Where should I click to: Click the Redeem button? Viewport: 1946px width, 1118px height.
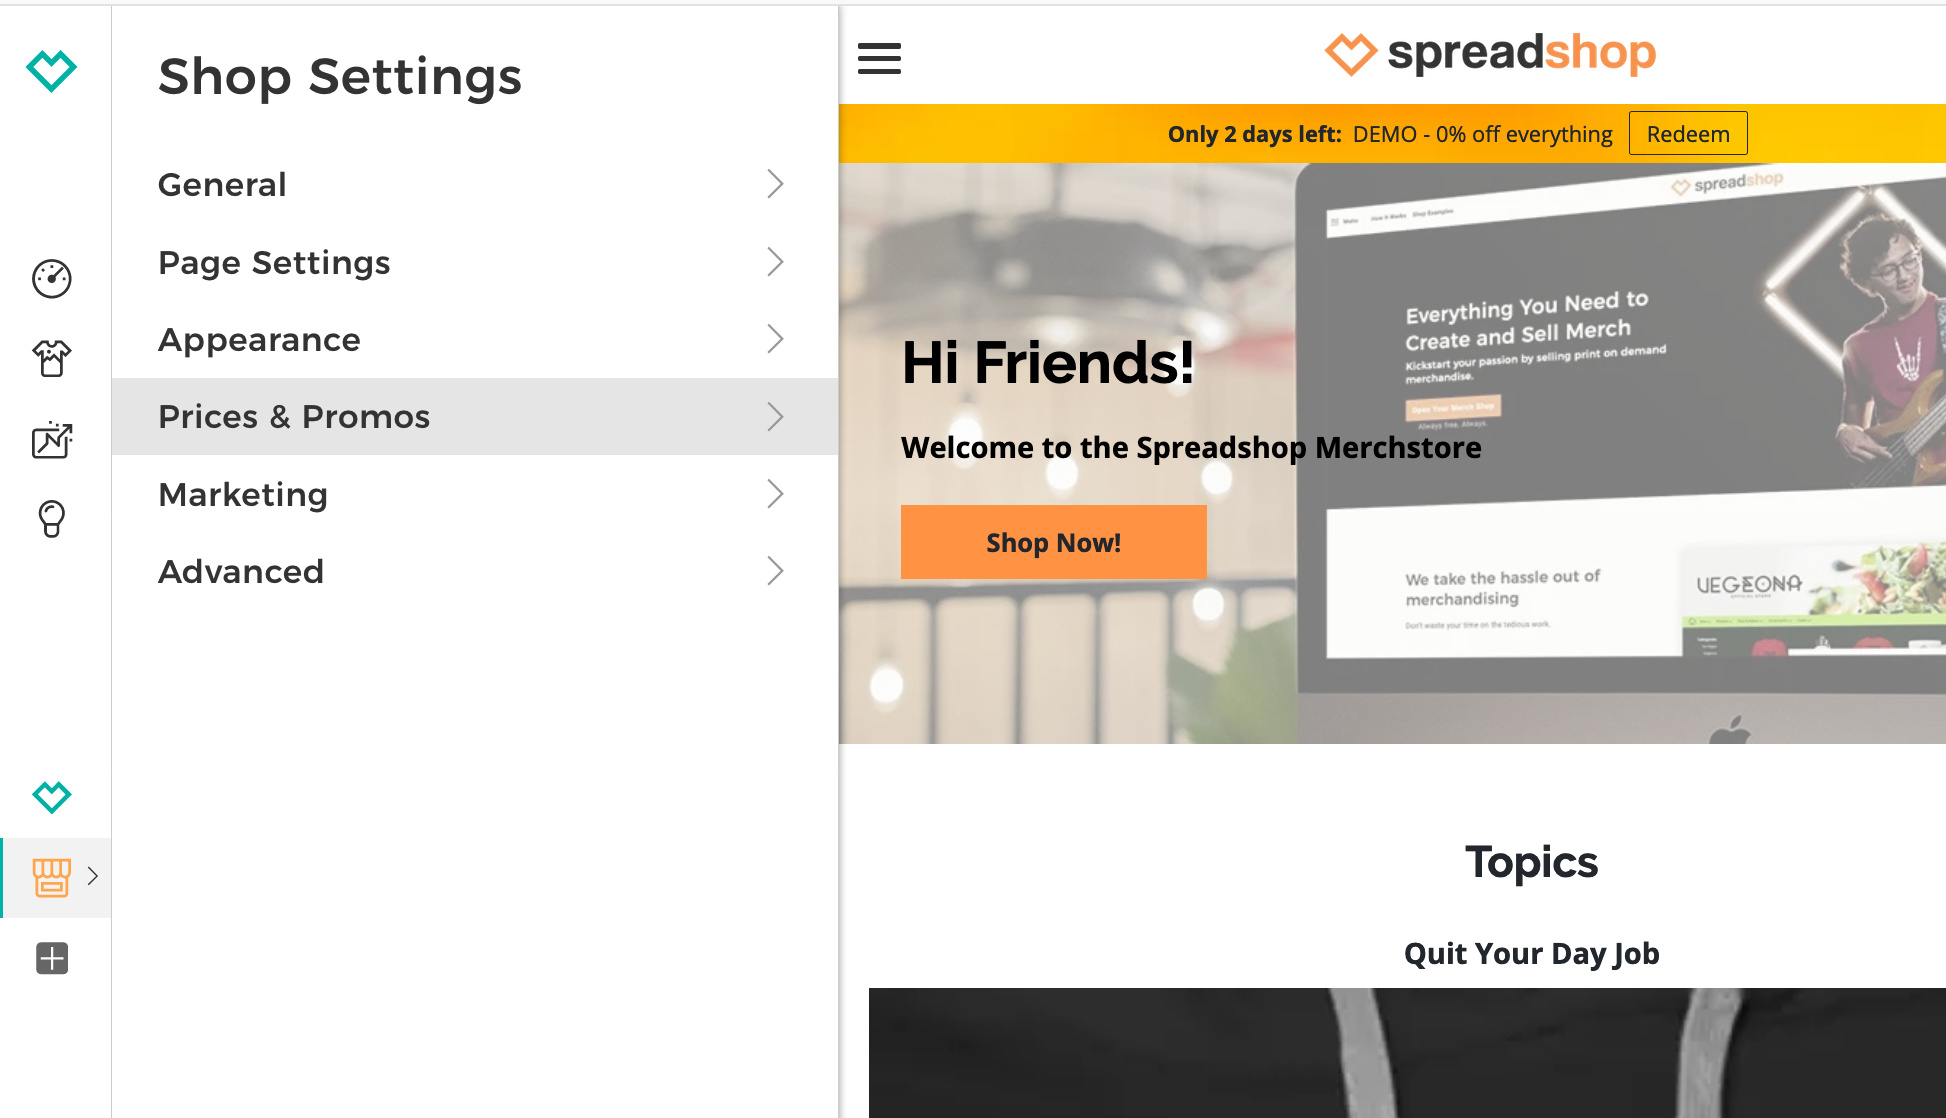pyautogui.click(x=1688, y=134)
